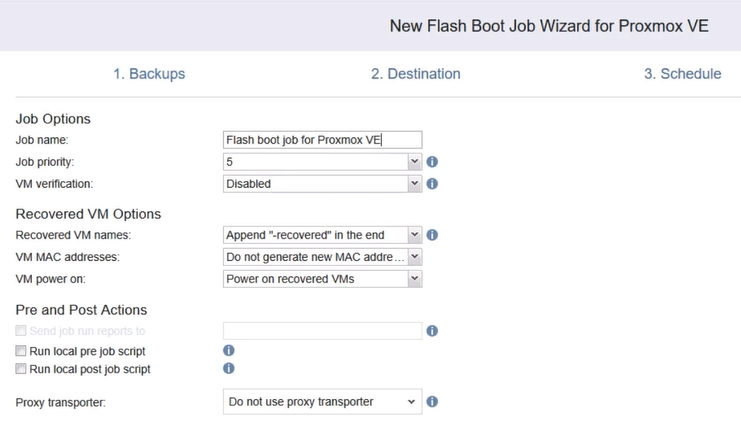
Task: Toggle the Send job run reports checkbox
Action: 21,331
